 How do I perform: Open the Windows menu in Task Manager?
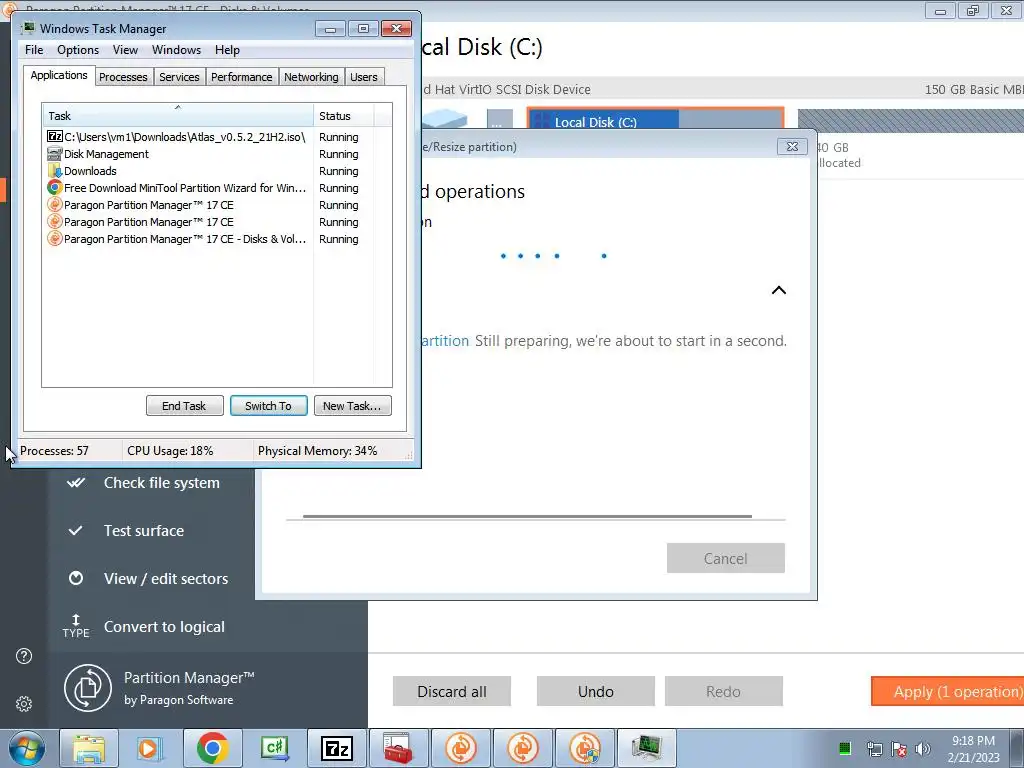coord(176,50)
